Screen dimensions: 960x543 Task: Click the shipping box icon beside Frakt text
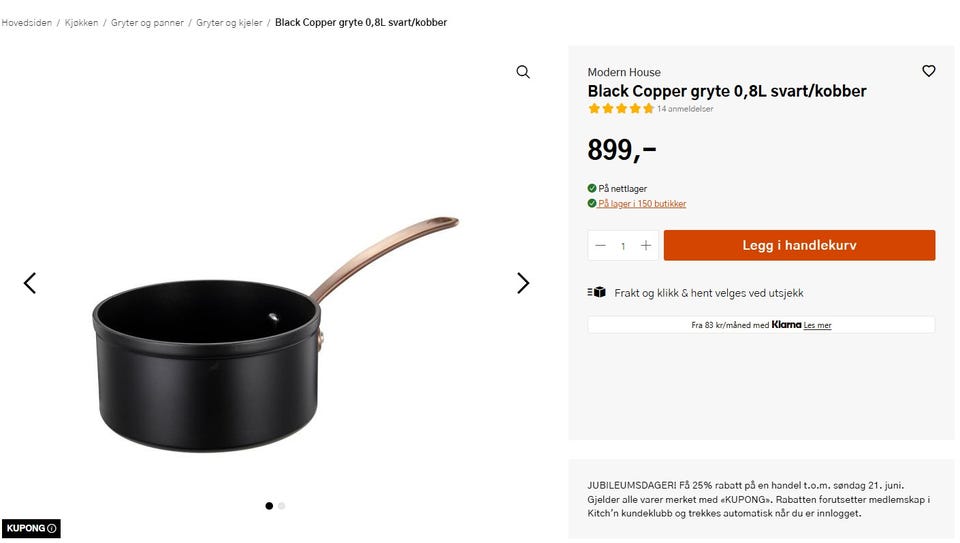[x=596, y=292]
